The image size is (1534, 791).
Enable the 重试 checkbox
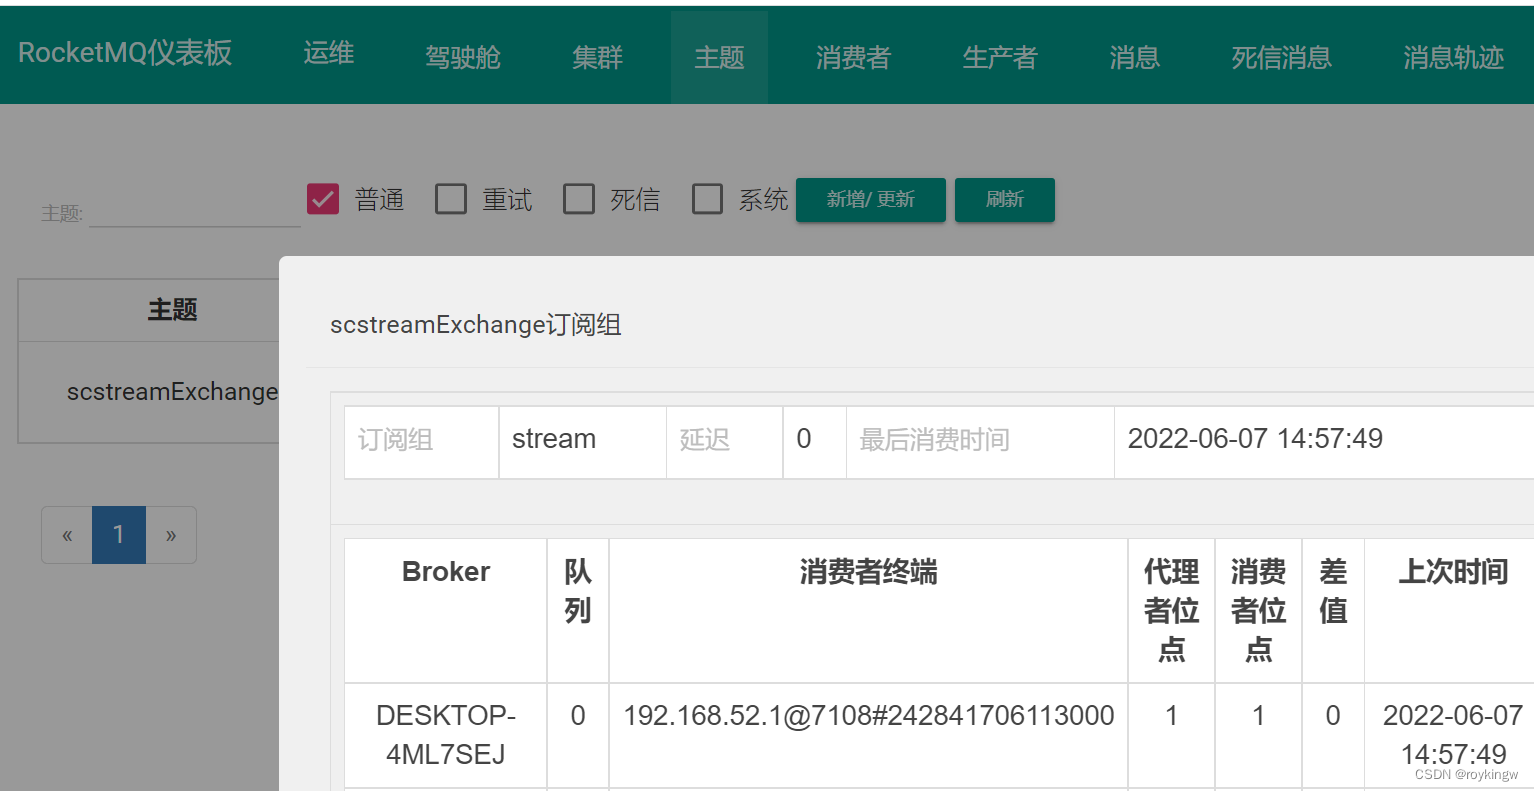[451, 198]
